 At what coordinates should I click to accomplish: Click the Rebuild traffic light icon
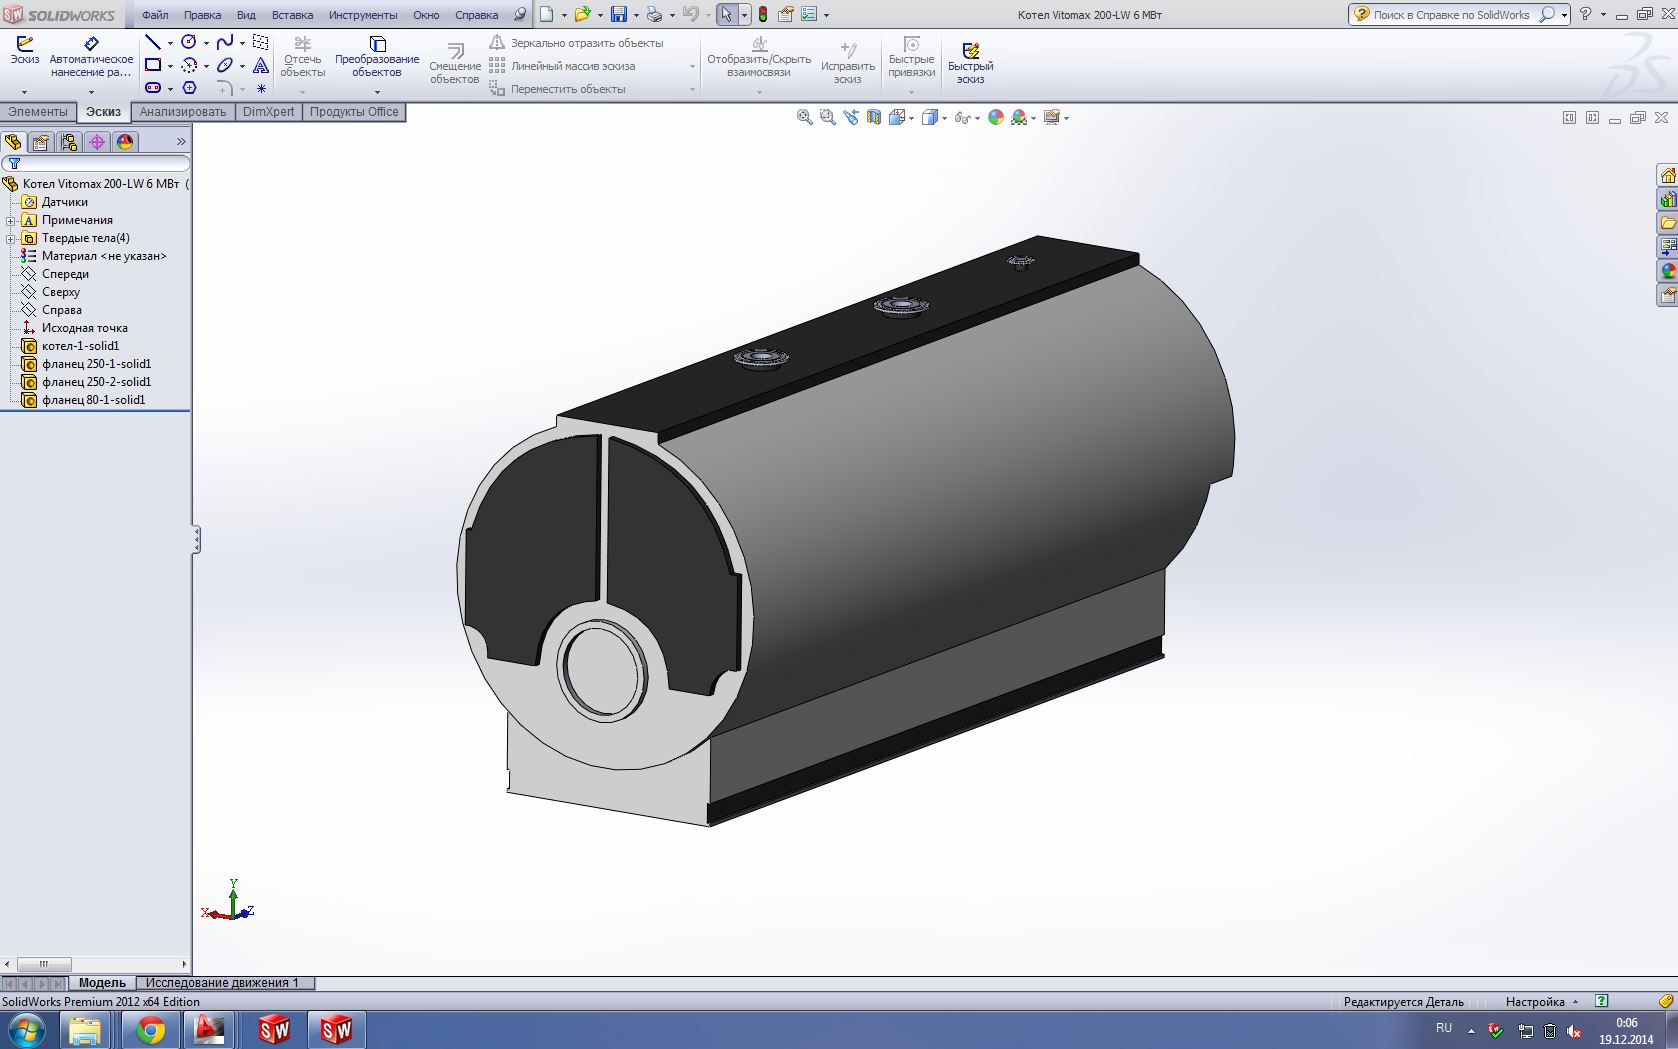pyautogui.click(x=763, y=14)
